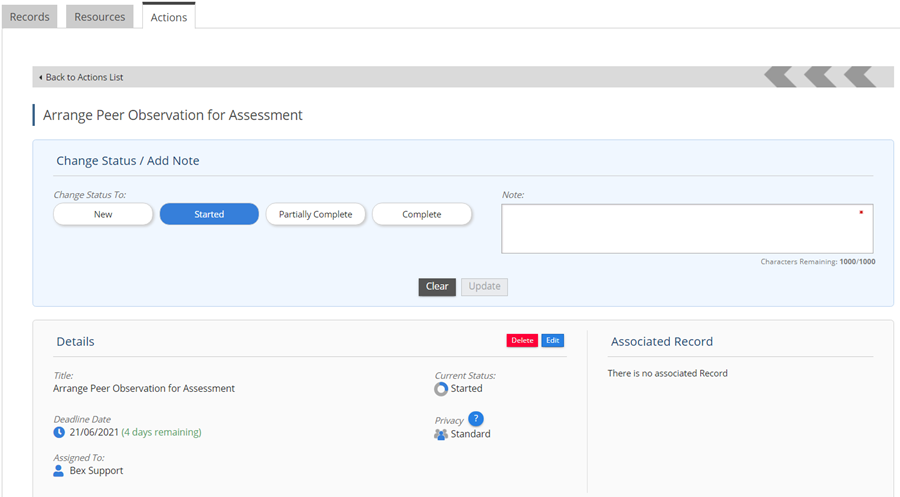Click the back arrow before 'Back to Actions List'

click(41, 77)
